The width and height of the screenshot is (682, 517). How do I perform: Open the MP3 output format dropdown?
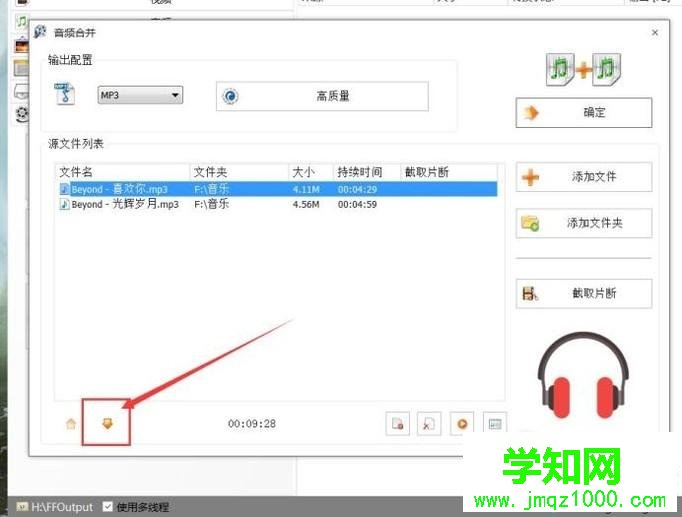pos(140,95)
